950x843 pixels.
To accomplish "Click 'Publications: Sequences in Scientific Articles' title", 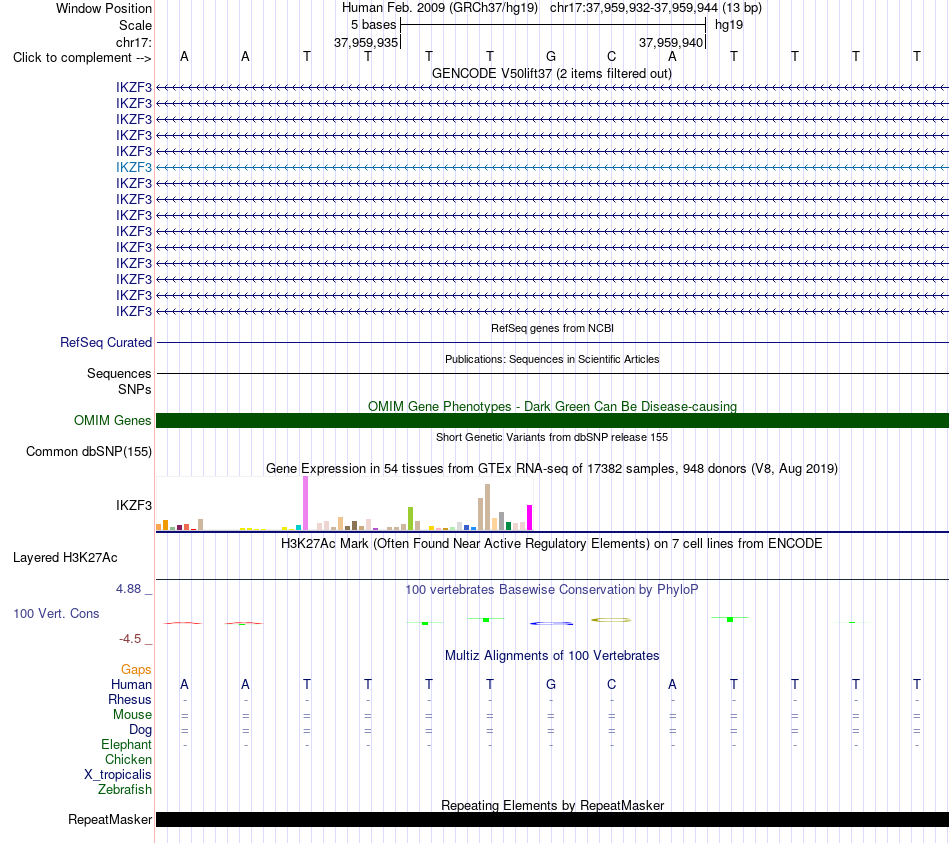I will (552, 359).
